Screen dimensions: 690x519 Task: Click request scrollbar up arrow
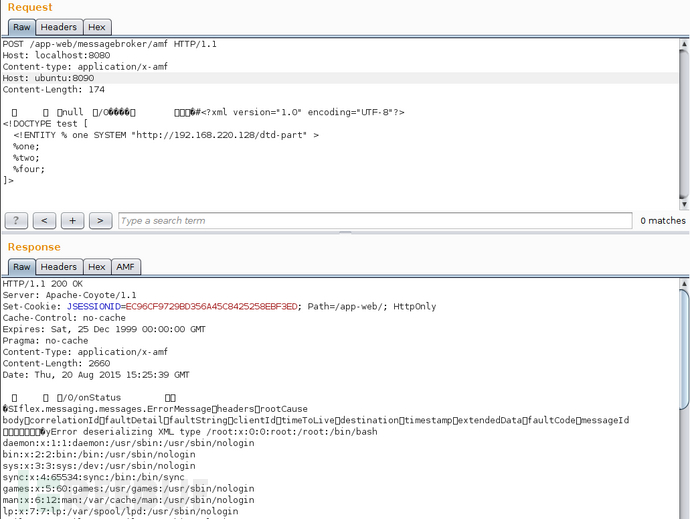[684, 44]
